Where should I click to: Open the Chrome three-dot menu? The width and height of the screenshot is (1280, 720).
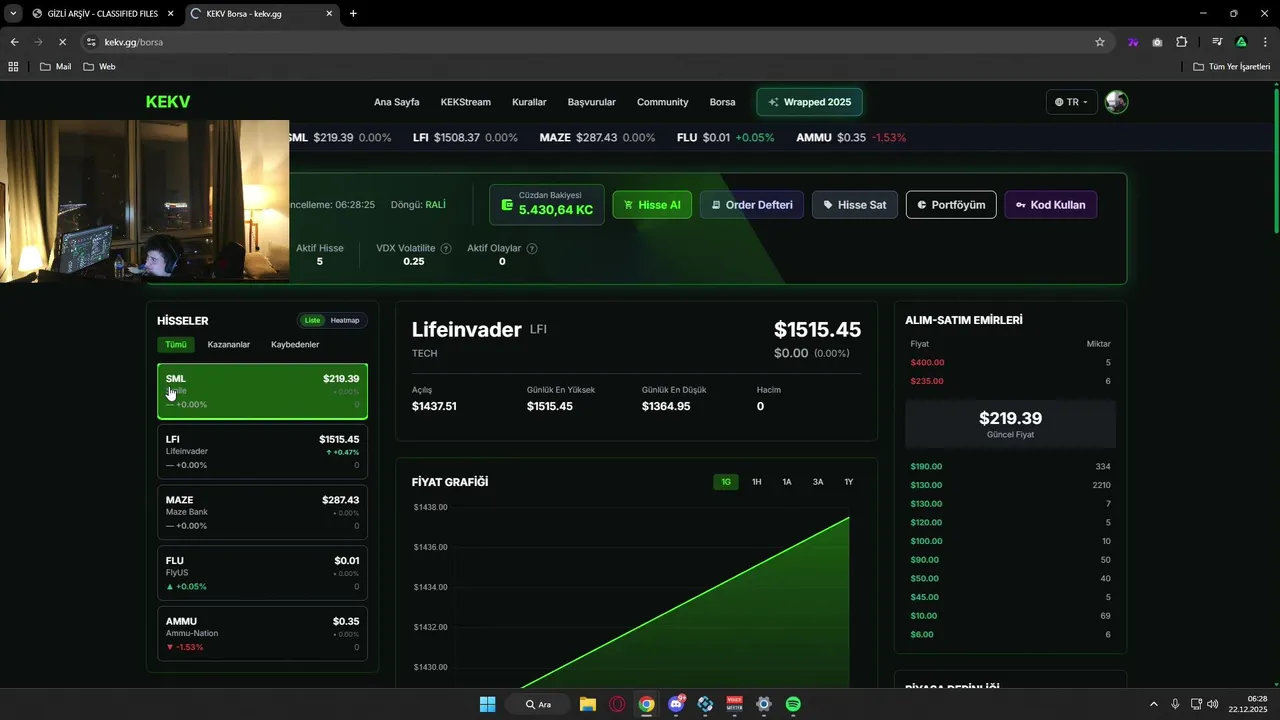1265,42
